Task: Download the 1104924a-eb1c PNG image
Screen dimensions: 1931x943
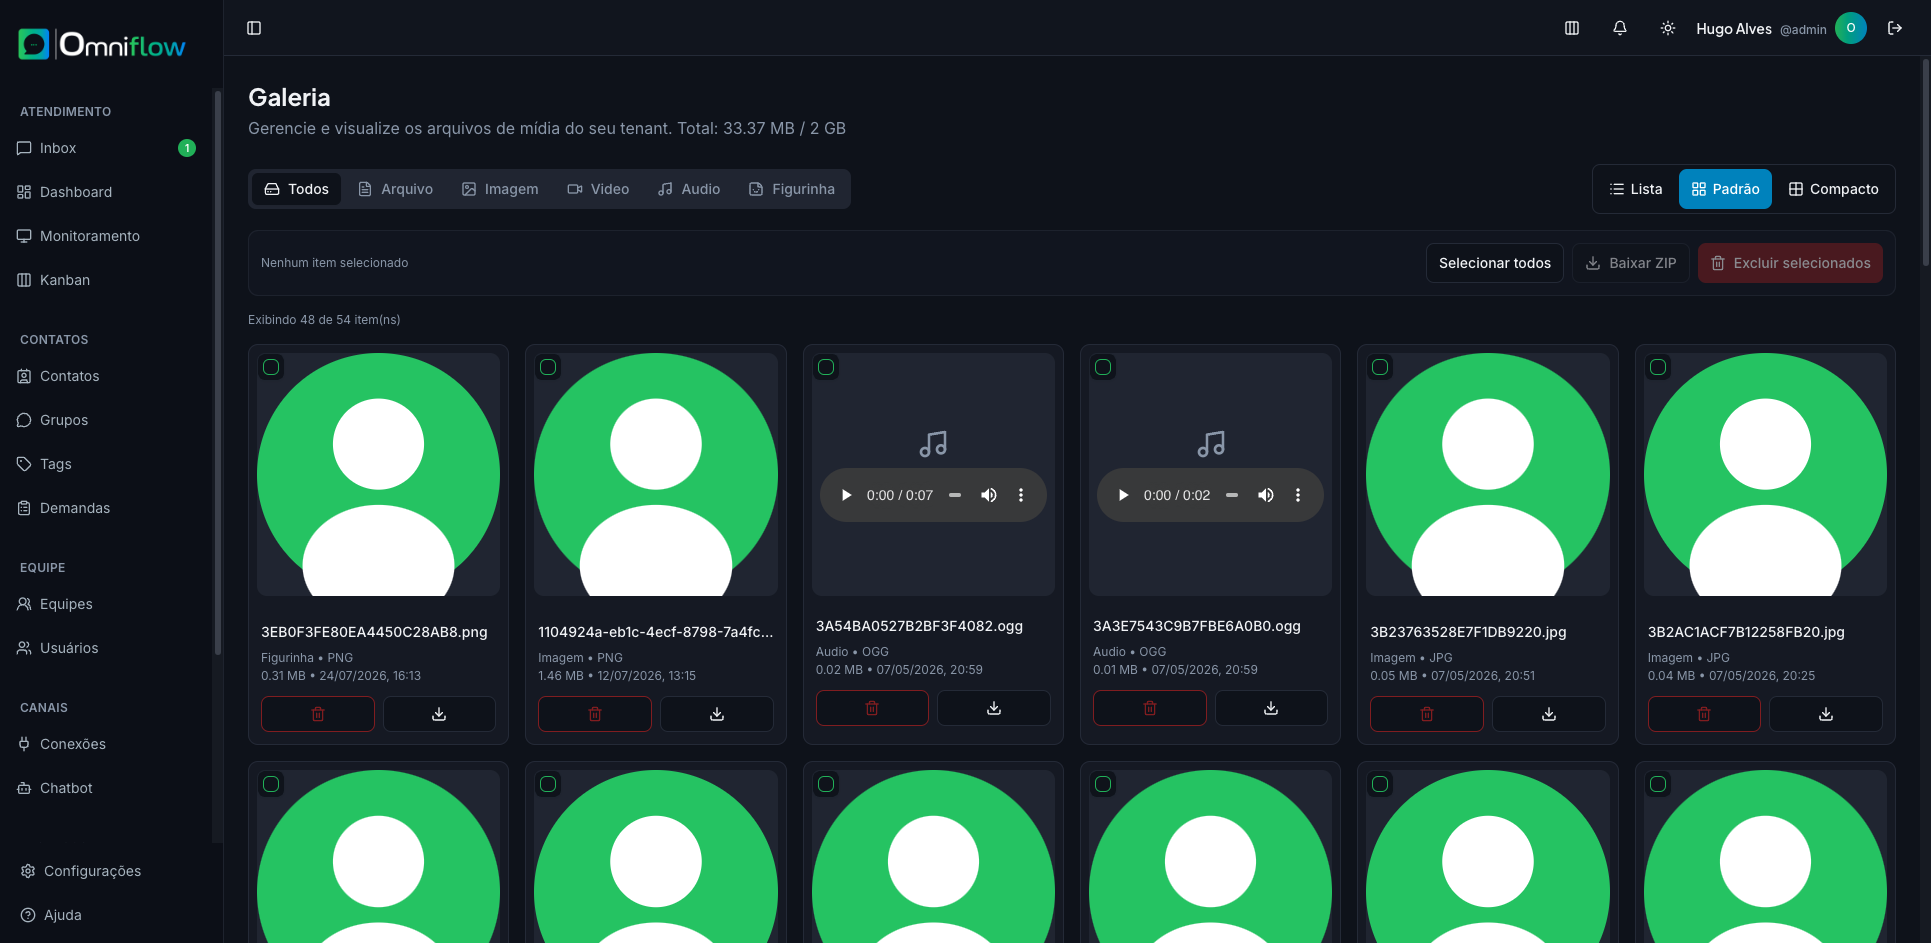Action: click(x=717, y=714)
